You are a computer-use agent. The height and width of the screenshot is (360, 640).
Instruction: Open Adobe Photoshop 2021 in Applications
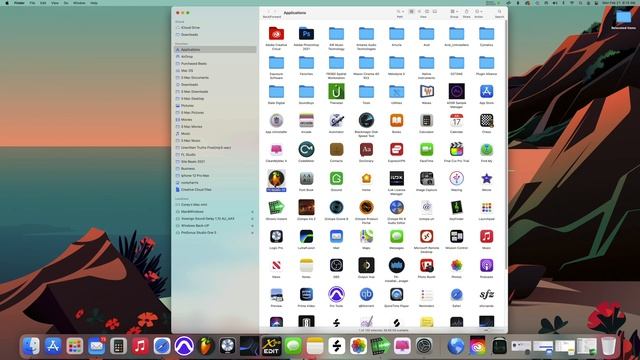306,33
